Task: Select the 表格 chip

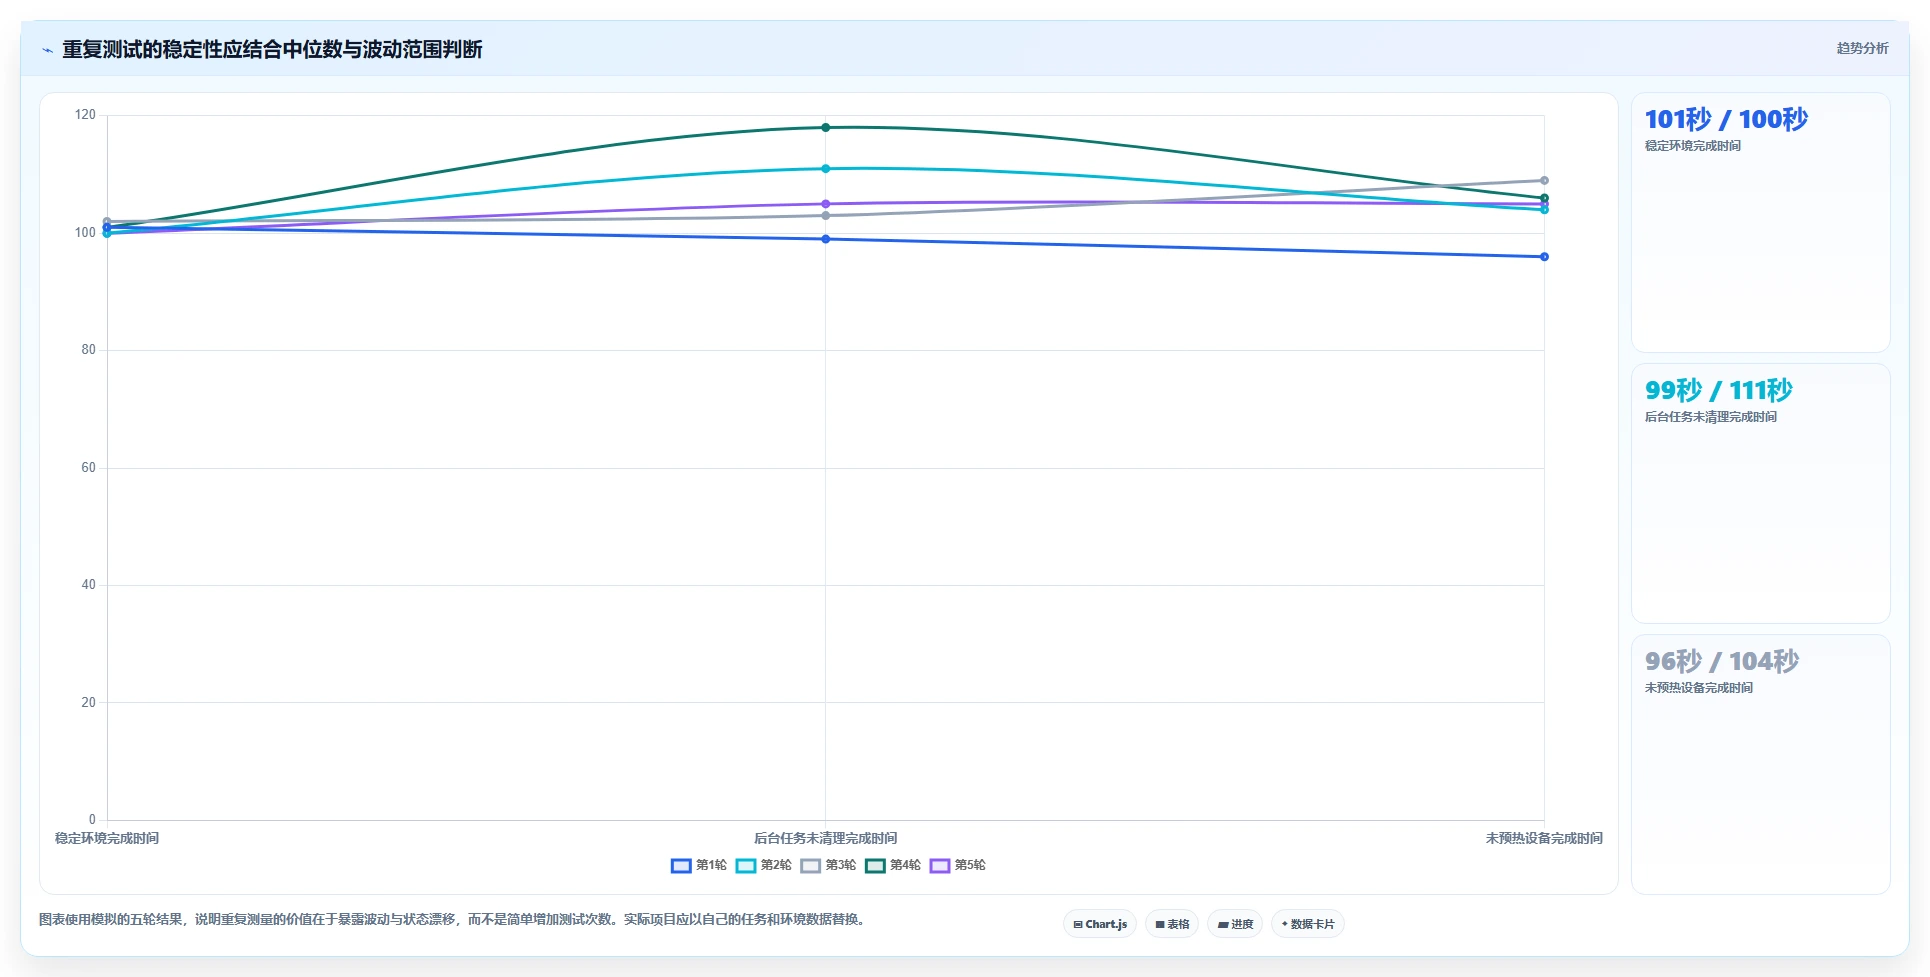Action: point(1172,924)
